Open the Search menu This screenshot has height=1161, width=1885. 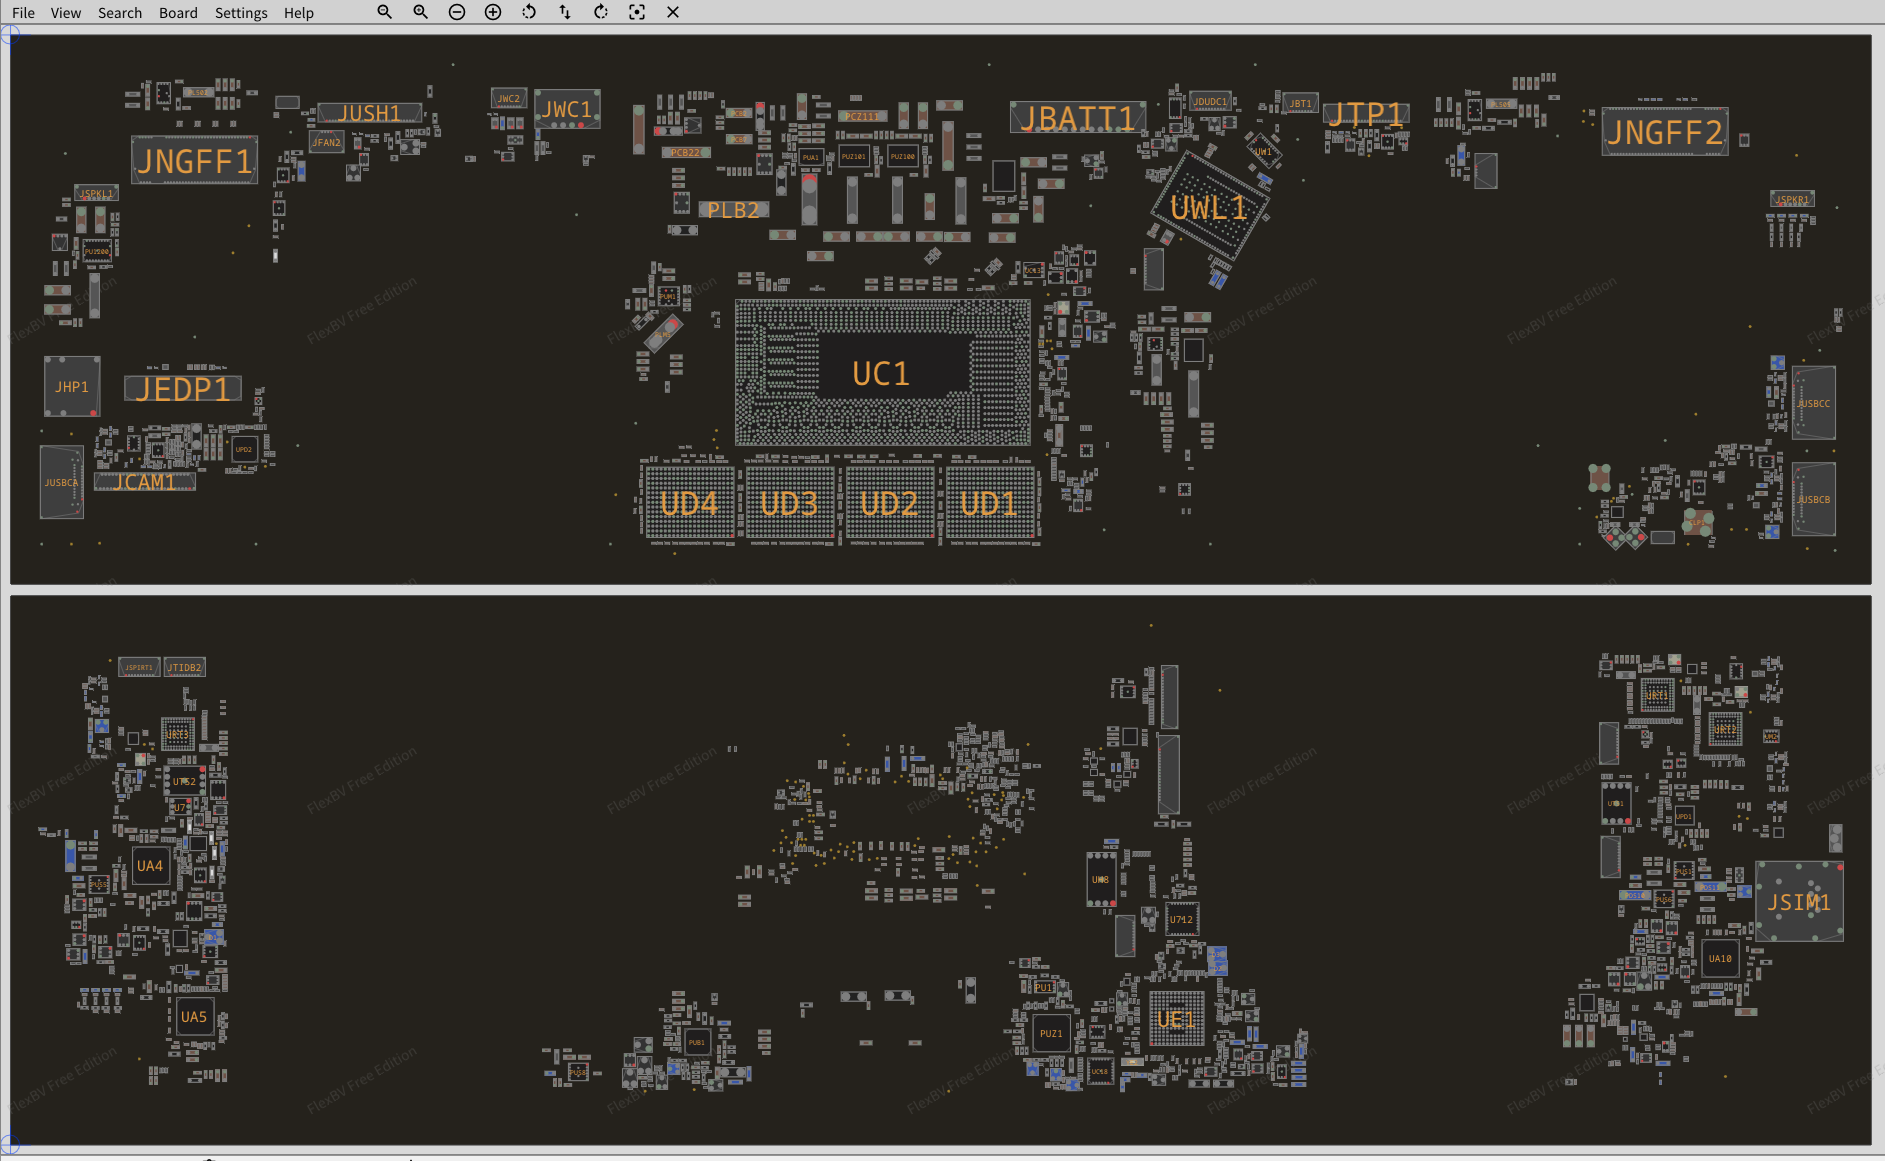pyautogui.click(x=120, y=13)
